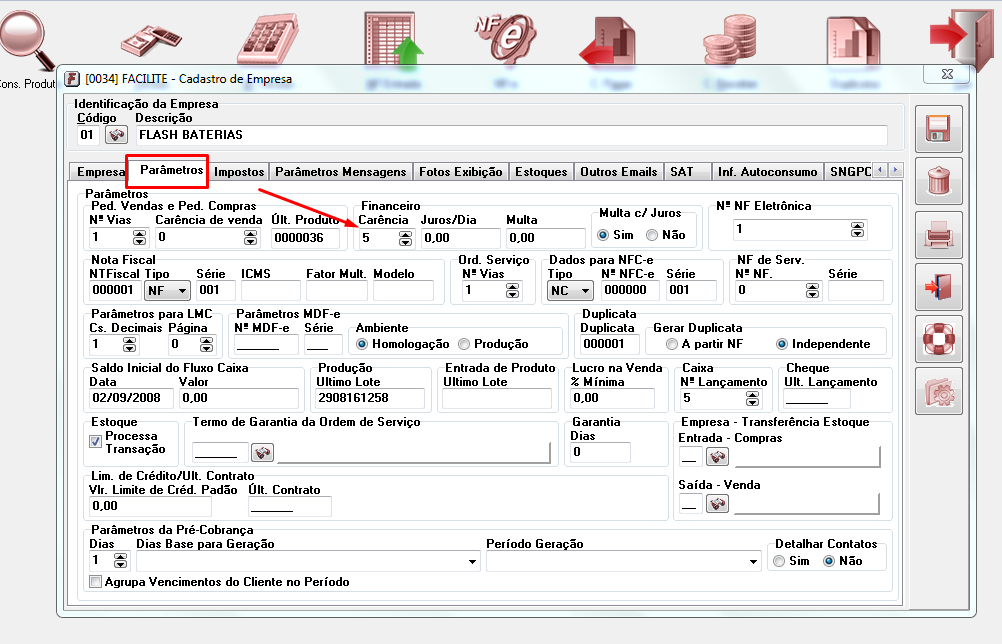Open company code lookup binoculars icon
This screenshot has height=644, width=1002.
tap(116, 134)
